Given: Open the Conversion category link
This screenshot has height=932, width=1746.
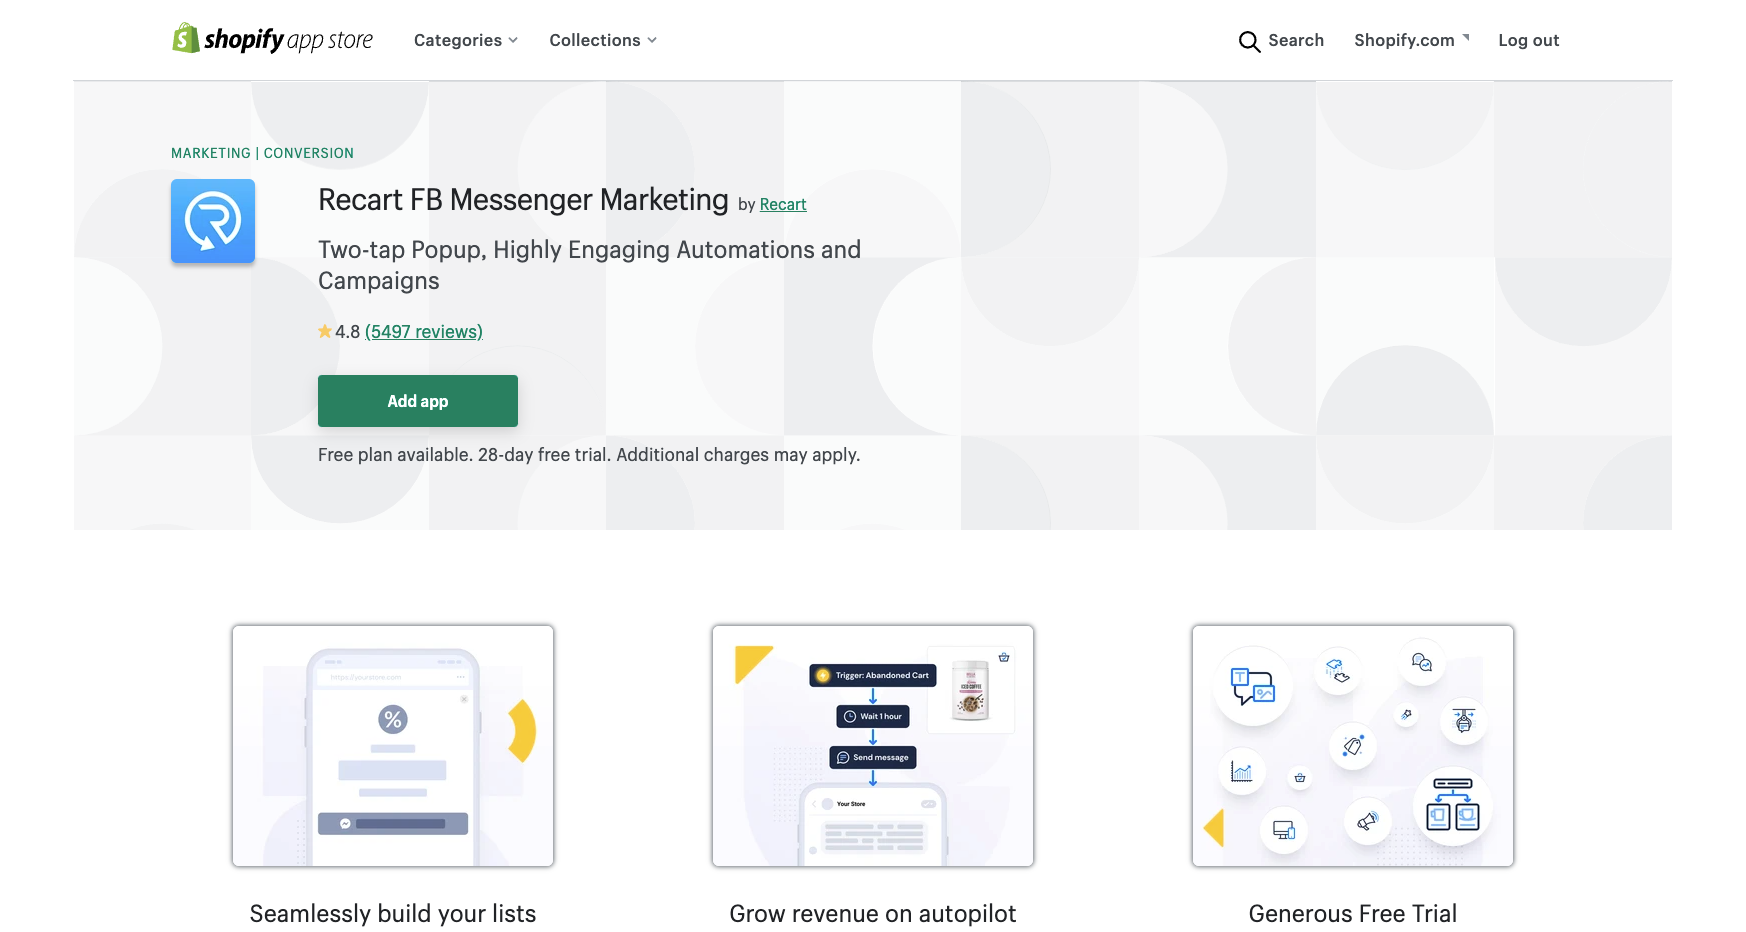Looking at the screenshot, I should click(x=309, y=153).
